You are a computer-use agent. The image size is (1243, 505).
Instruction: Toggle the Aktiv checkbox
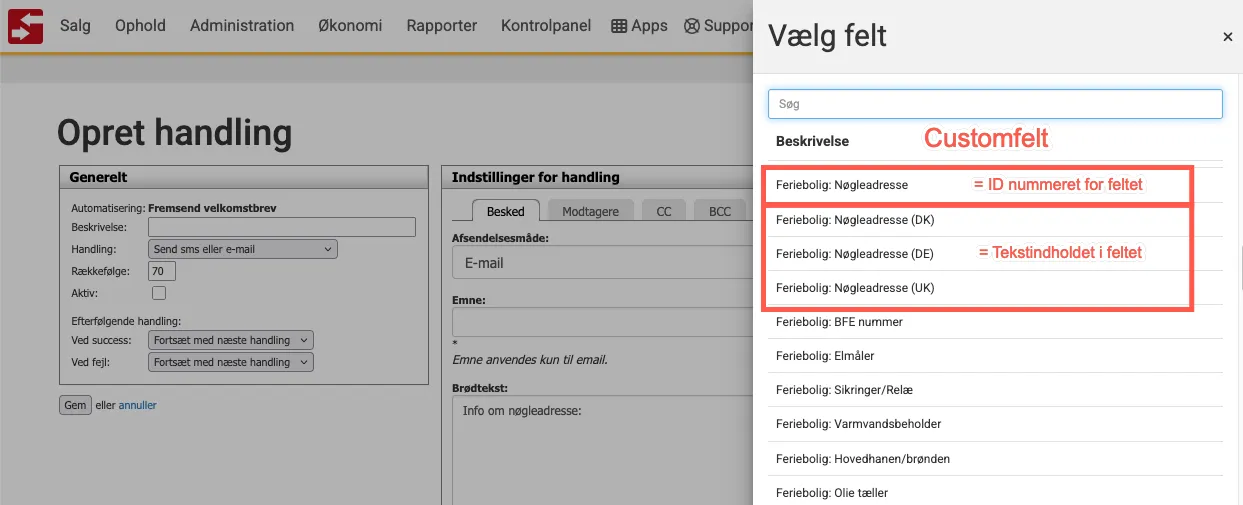[x=158, y=293]
